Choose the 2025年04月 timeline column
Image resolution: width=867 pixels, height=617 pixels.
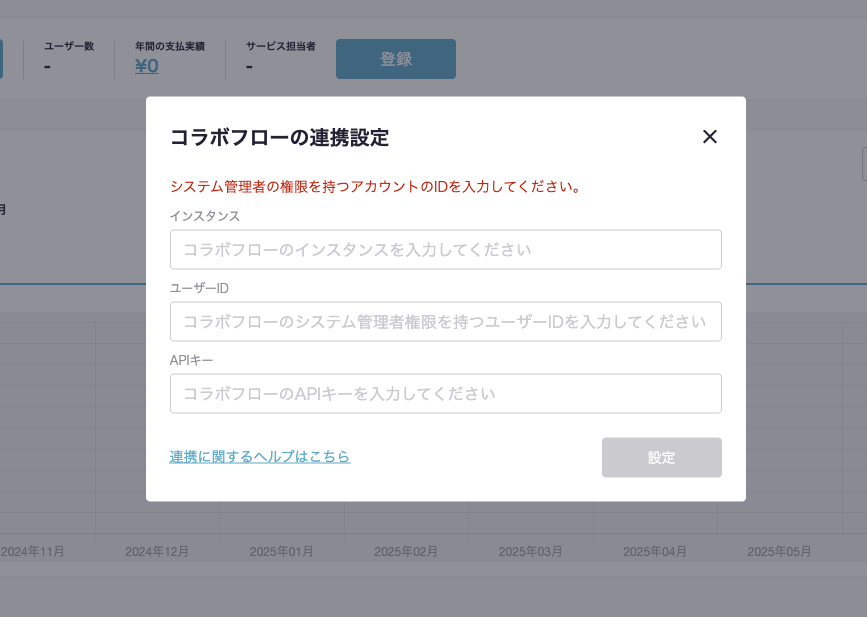(x=655, y=552)
